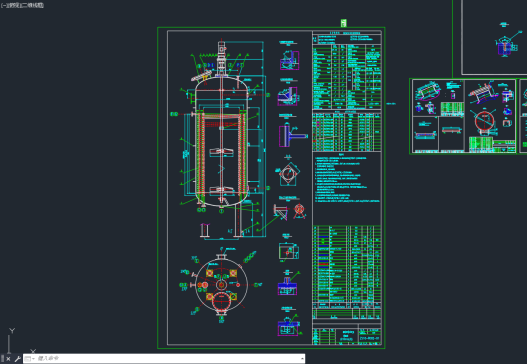Viewport: 527px width, 364px height.
Task: Select the small green tag above the drawing frame
Action: [x=343, y=23]
